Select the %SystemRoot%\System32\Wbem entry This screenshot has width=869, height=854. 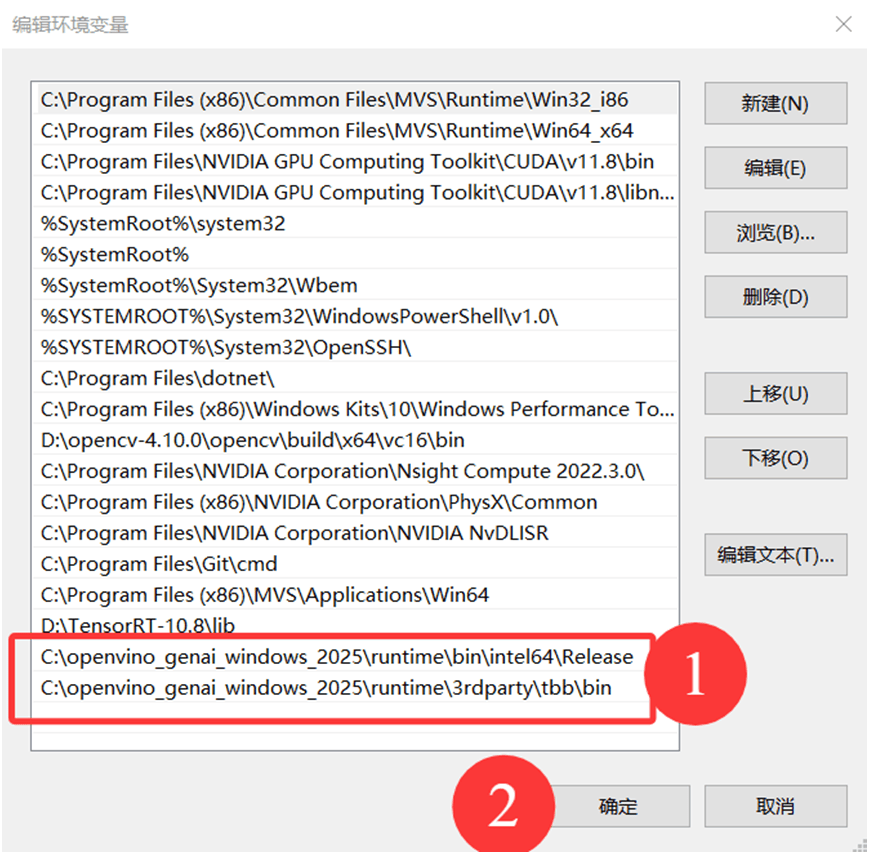pos(355,285)
